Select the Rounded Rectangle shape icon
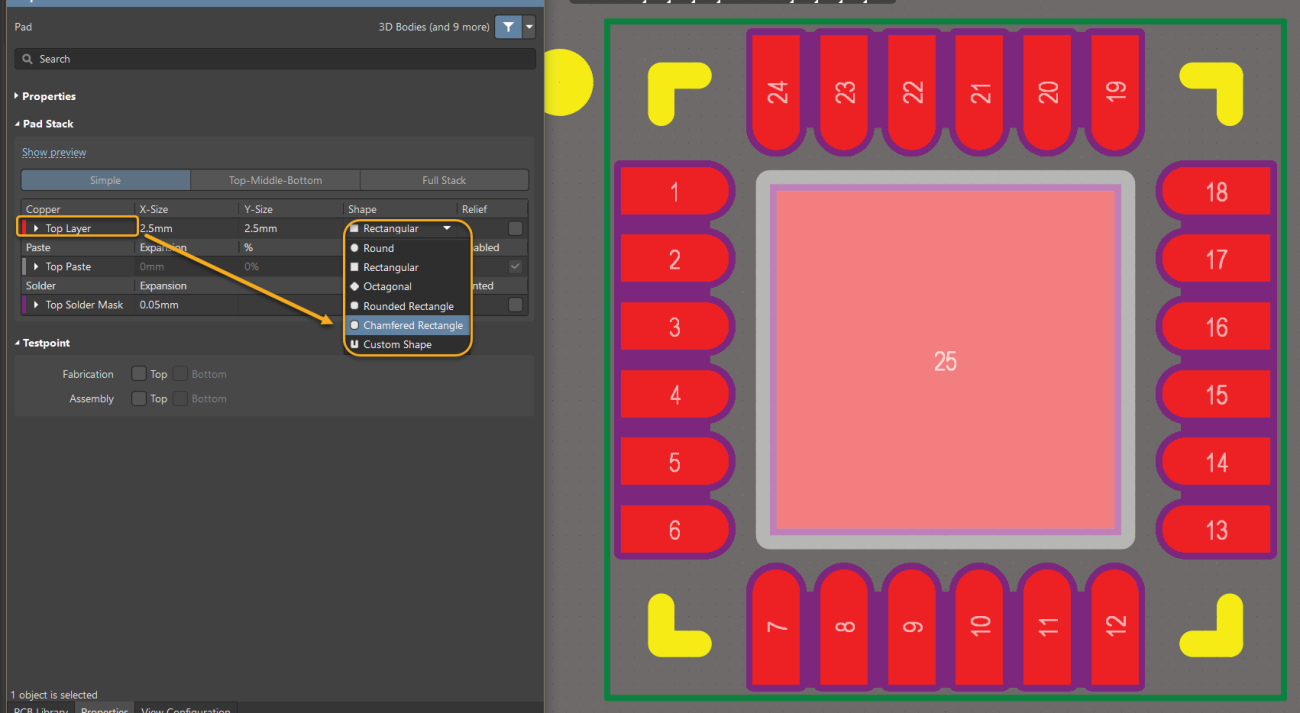Viewport: 1300px width, 713px height. 356,305
